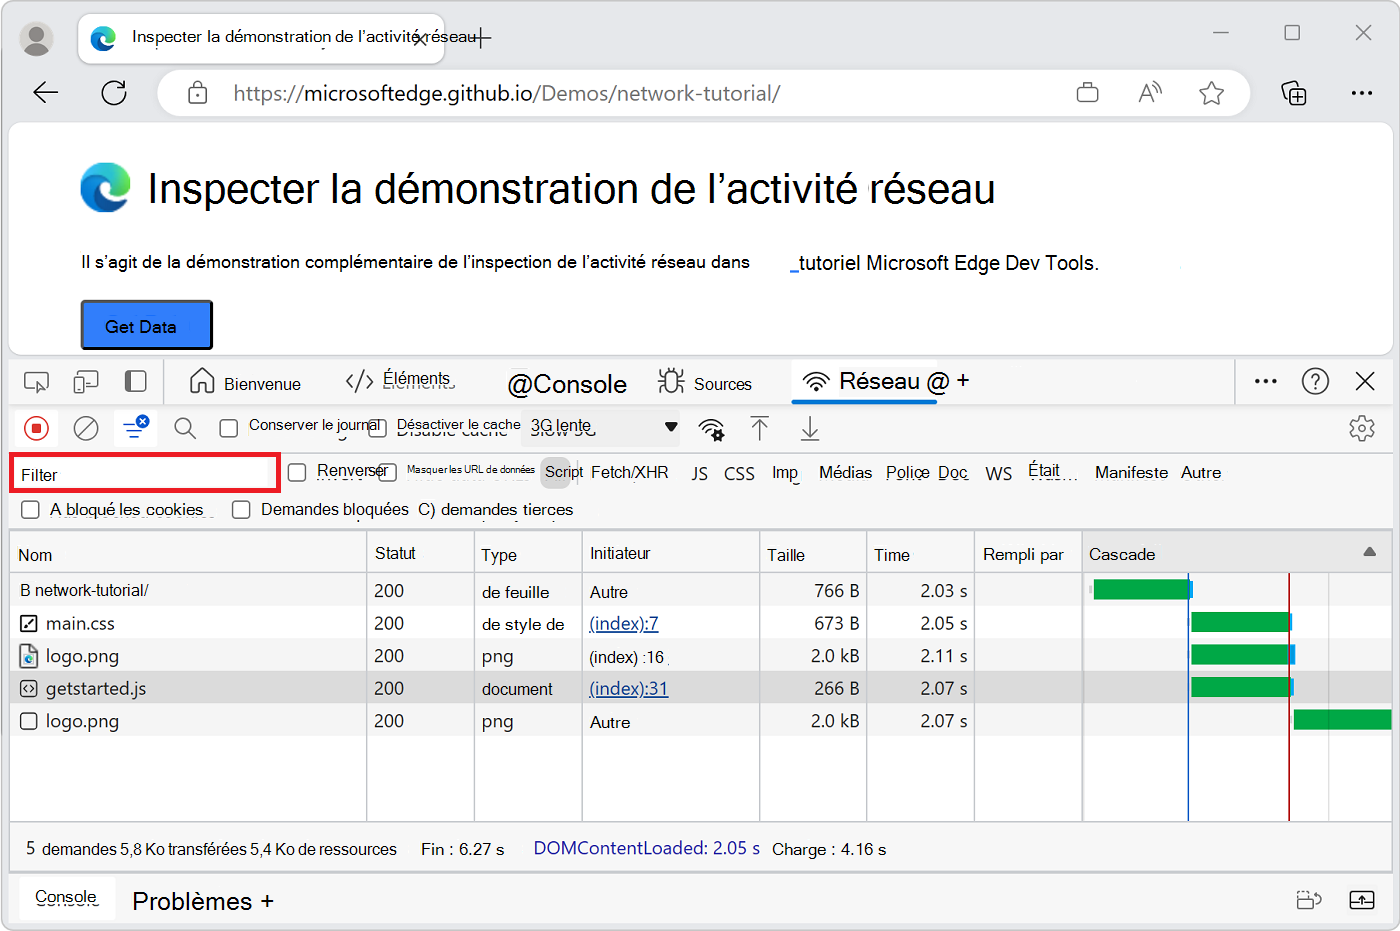The width and height of the screenshot is (1400, 931).
Task: Close the DevTools panel
Action: 1365,381
